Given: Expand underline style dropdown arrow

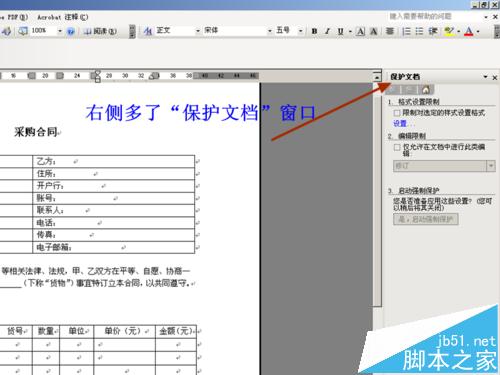Looking at the screenshot, I should pyautogui.click(x=350, y=31).
